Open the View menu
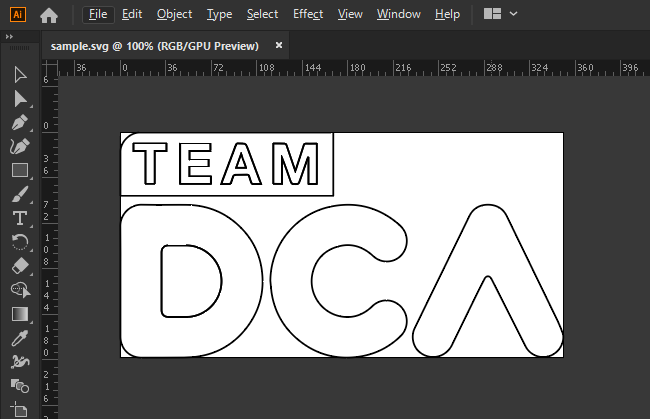650x419 pixels. click(x=350, y=15)
